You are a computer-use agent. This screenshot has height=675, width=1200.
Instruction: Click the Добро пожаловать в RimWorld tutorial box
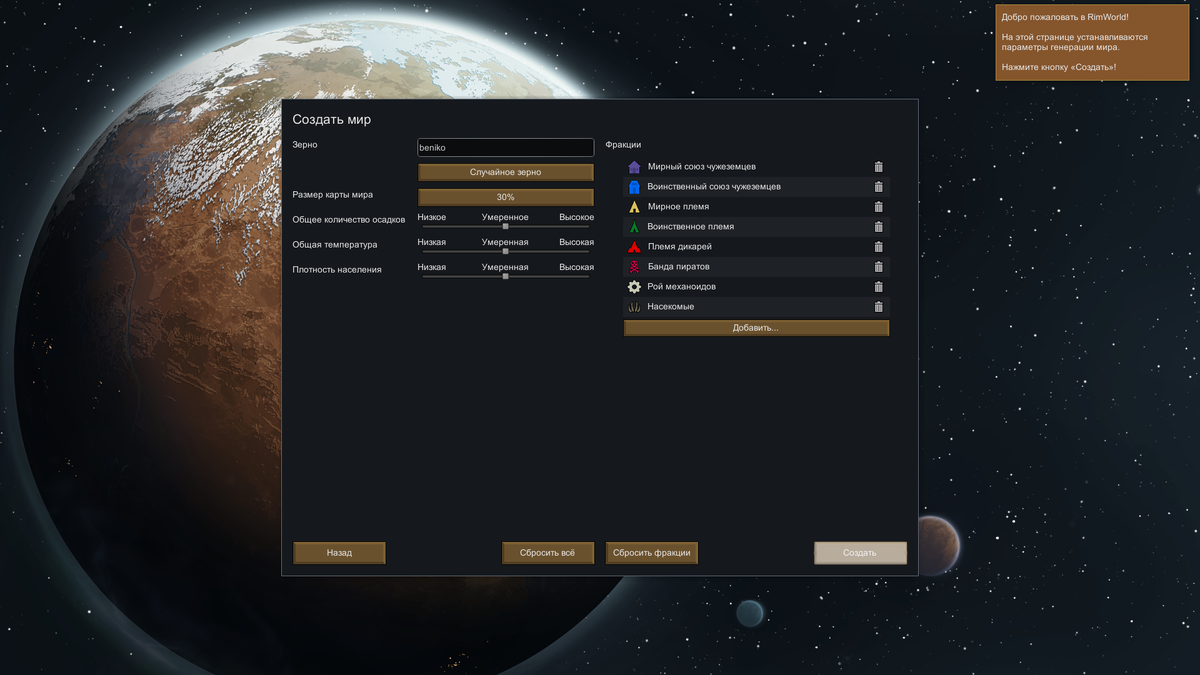[1092, 42]
